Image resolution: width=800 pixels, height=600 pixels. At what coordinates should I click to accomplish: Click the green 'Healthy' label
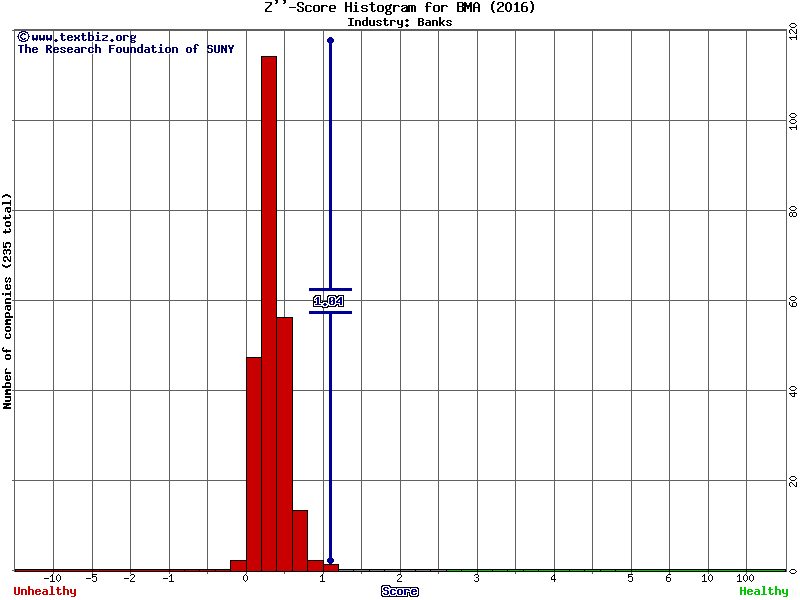764,591
